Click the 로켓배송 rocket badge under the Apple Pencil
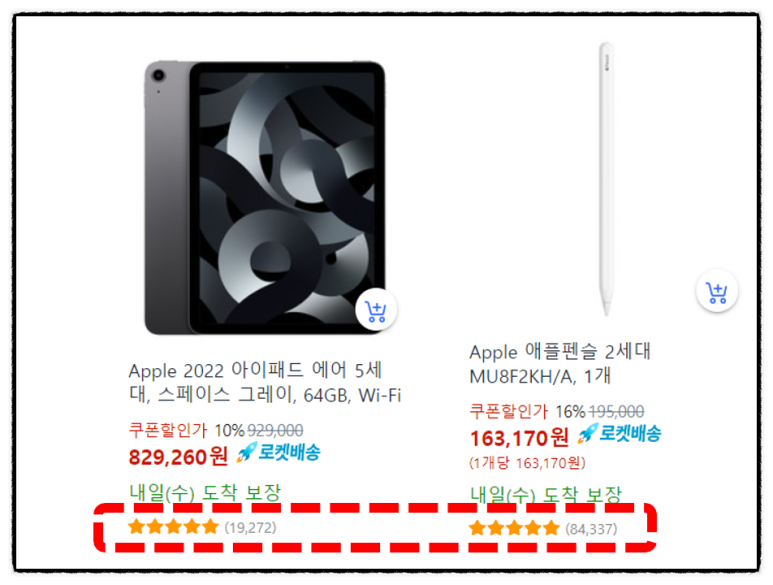The width and height of the screenshot is (773, 585). pyautogui.click(x=619, y=433)
